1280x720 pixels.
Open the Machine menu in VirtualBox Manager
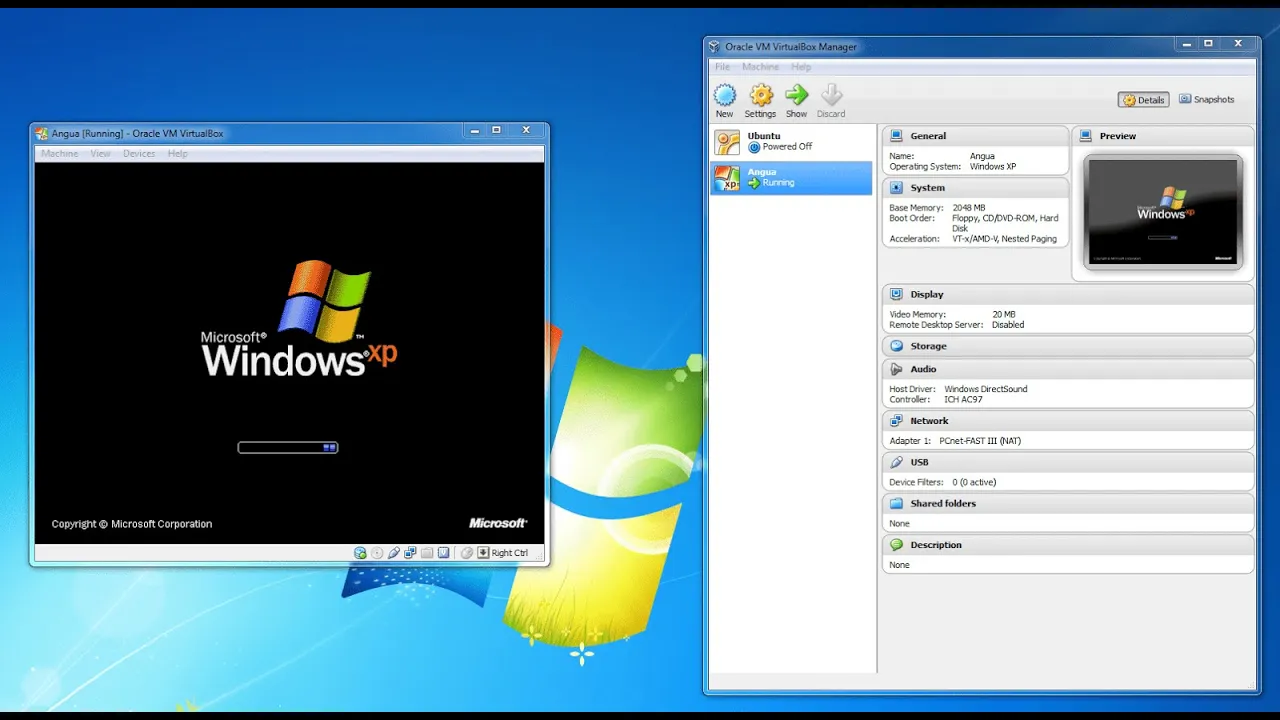click(x=760, y=67)
